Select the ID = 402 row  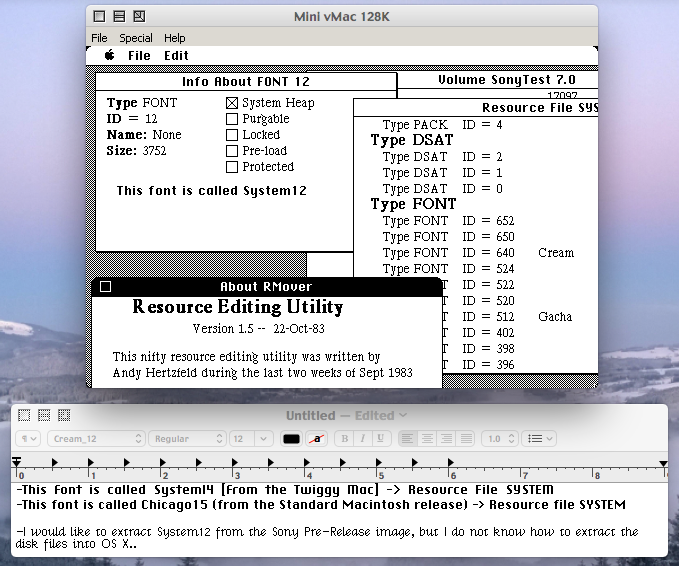pyautogui.click(x=479, y=333)
